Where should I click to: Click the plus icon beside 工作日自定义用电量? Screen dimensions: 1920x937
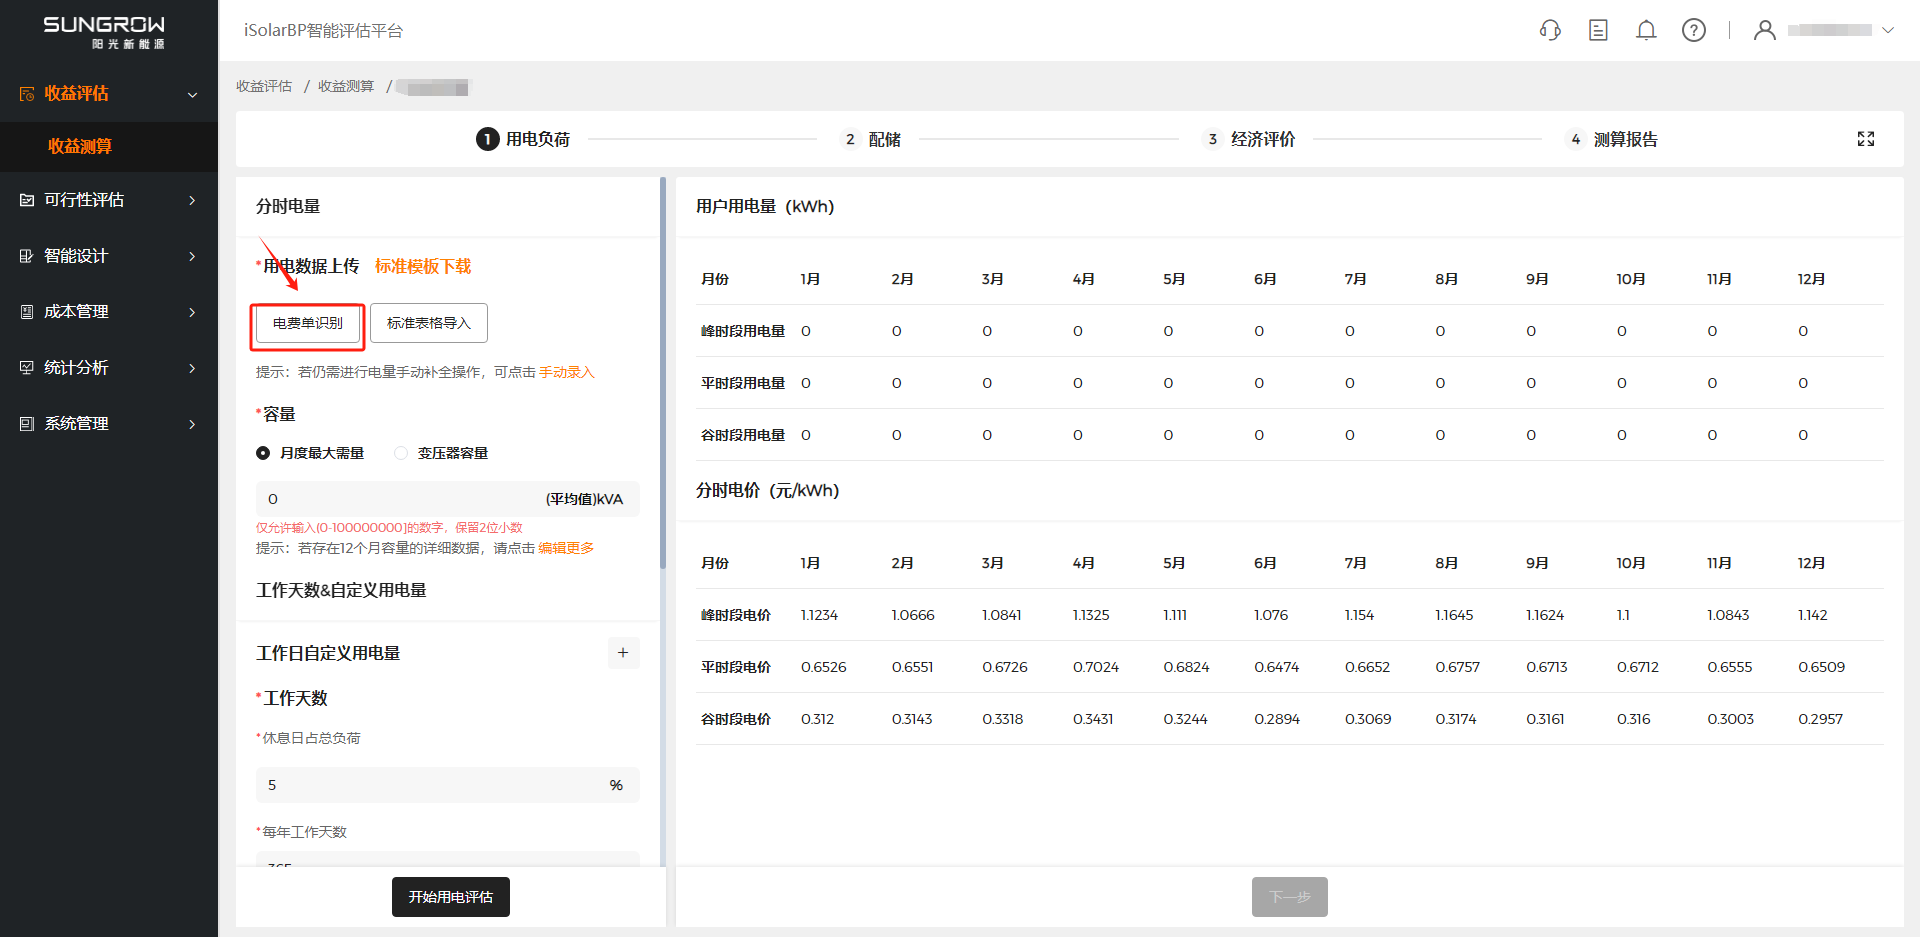click(623, 653)
